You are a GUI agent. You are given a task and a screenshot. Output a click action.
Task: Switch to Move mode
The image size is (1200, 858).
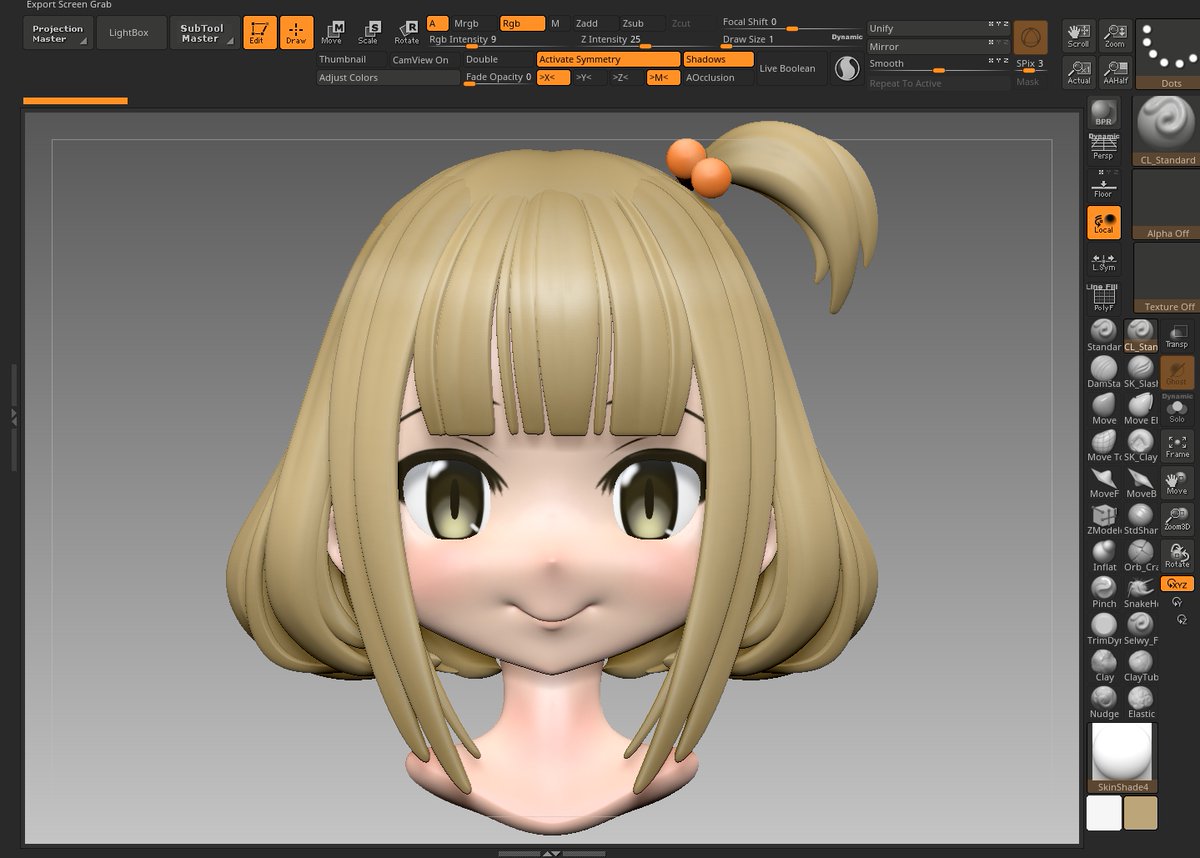[332, 32]
